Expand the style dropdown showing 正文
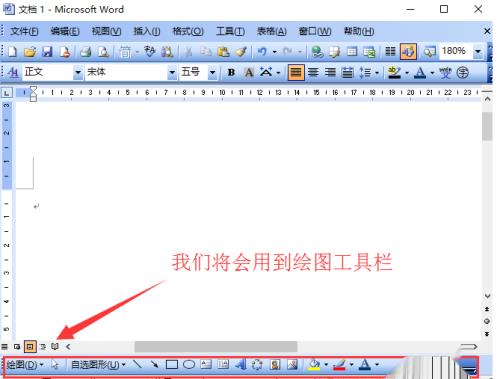This screenshot has height=379, width=500. [x=78, y=72]
